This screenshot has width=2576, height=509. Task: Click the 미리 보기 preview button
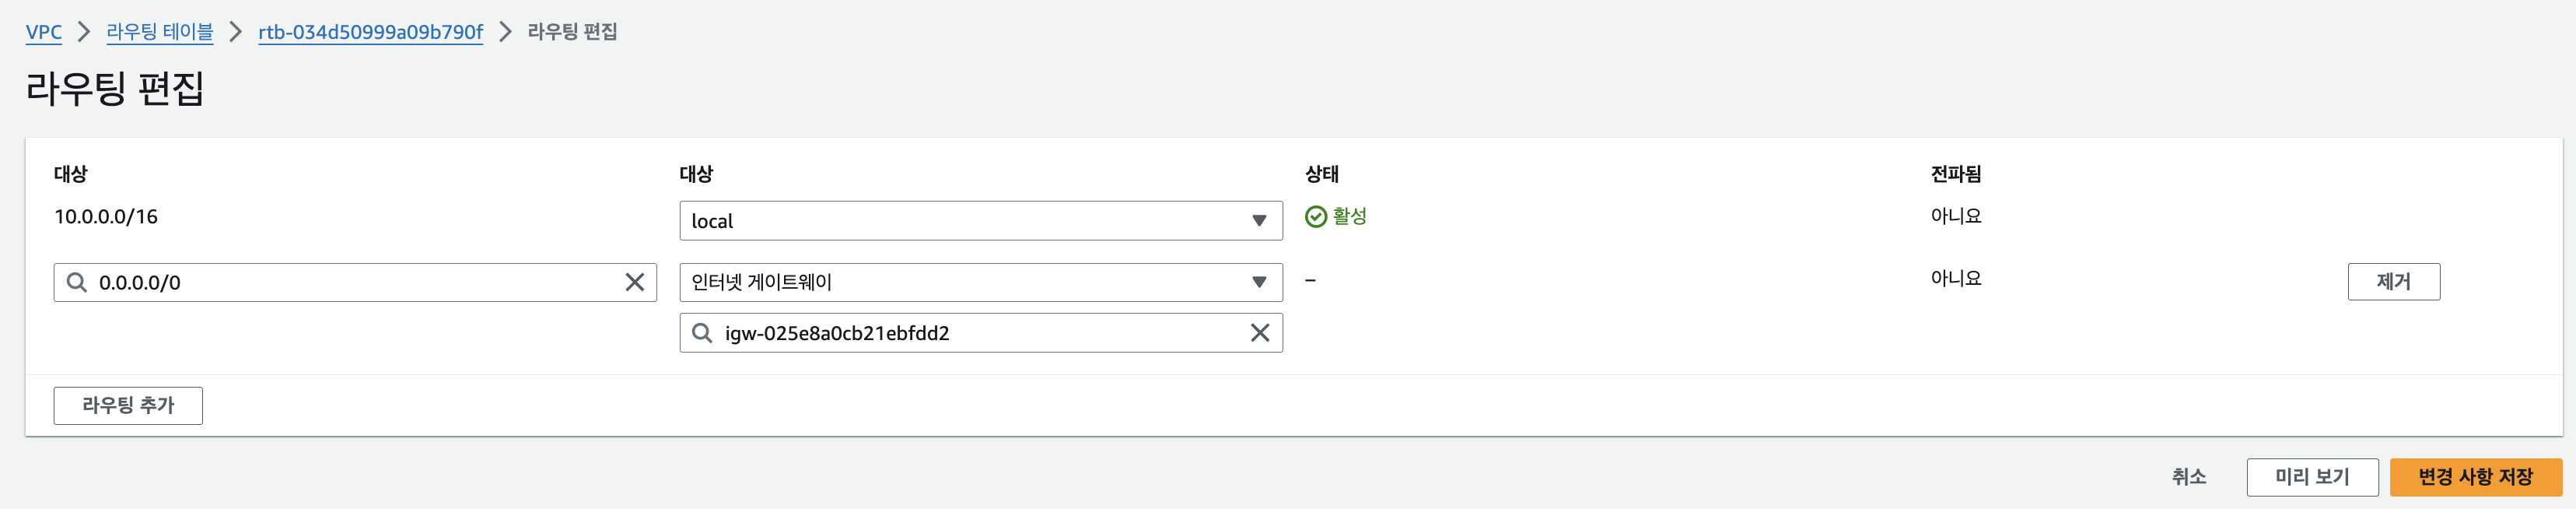pyautogui.click(x=2312, y=477)
